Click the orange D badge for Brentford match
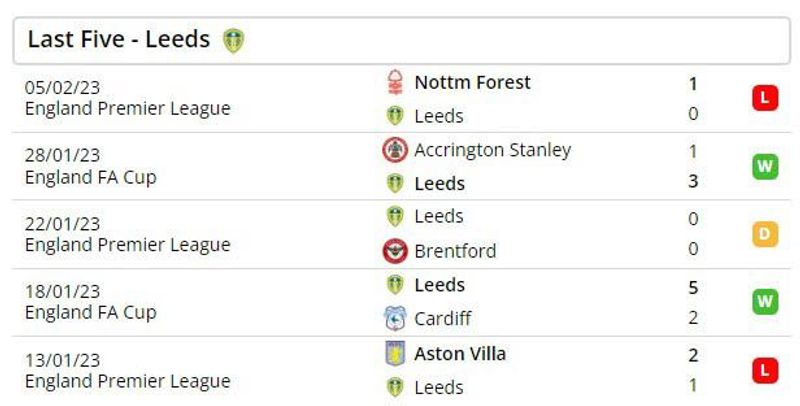Image resolution: width=800 pixels, height=406 pixels. 765,234
